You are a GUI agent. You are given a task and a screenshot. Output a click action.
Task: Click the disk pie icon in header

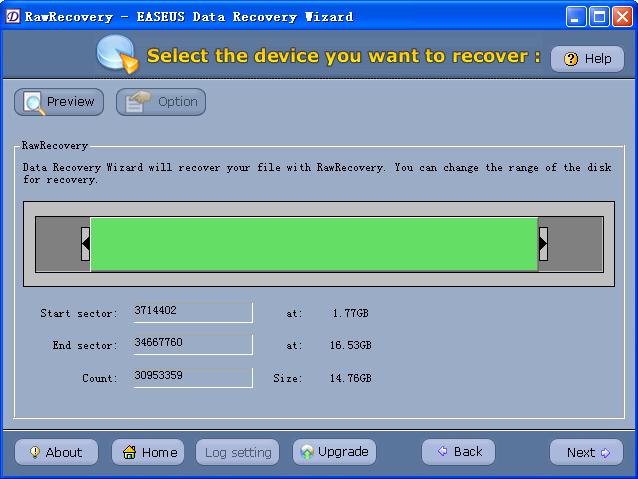point(118,54)
